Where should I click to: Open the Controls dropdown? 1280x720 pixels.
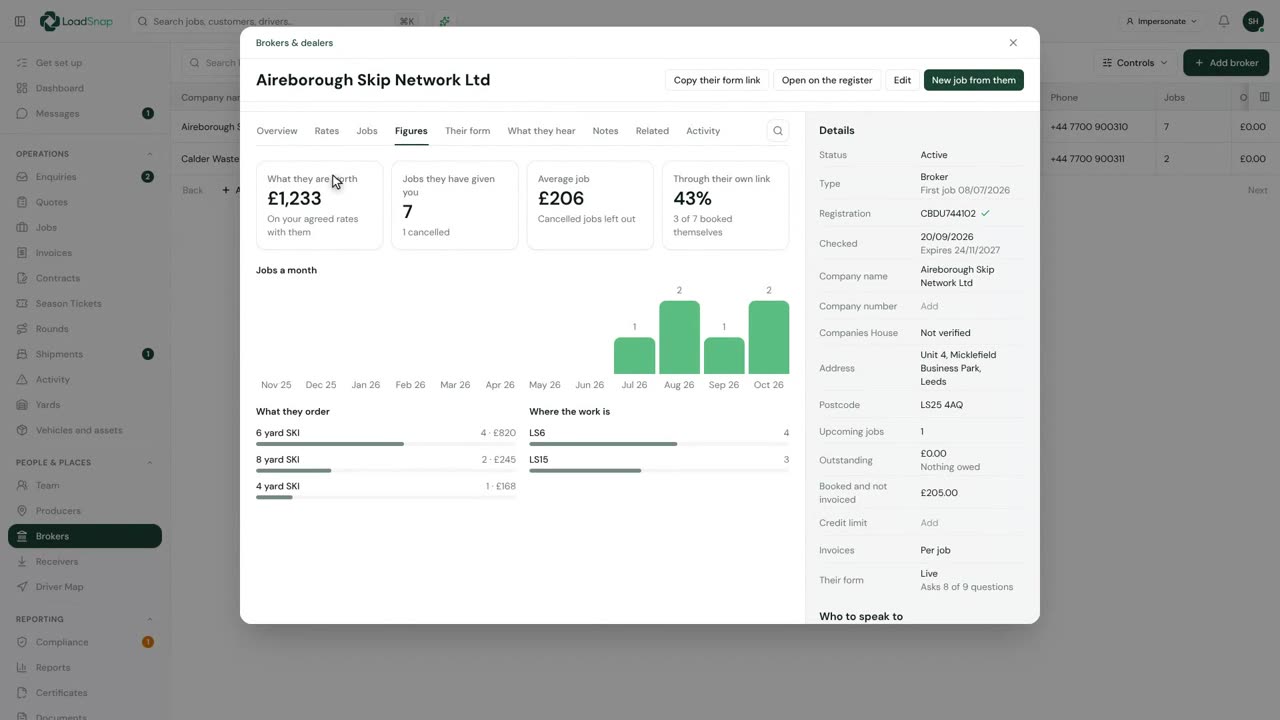click(1135, 63)
